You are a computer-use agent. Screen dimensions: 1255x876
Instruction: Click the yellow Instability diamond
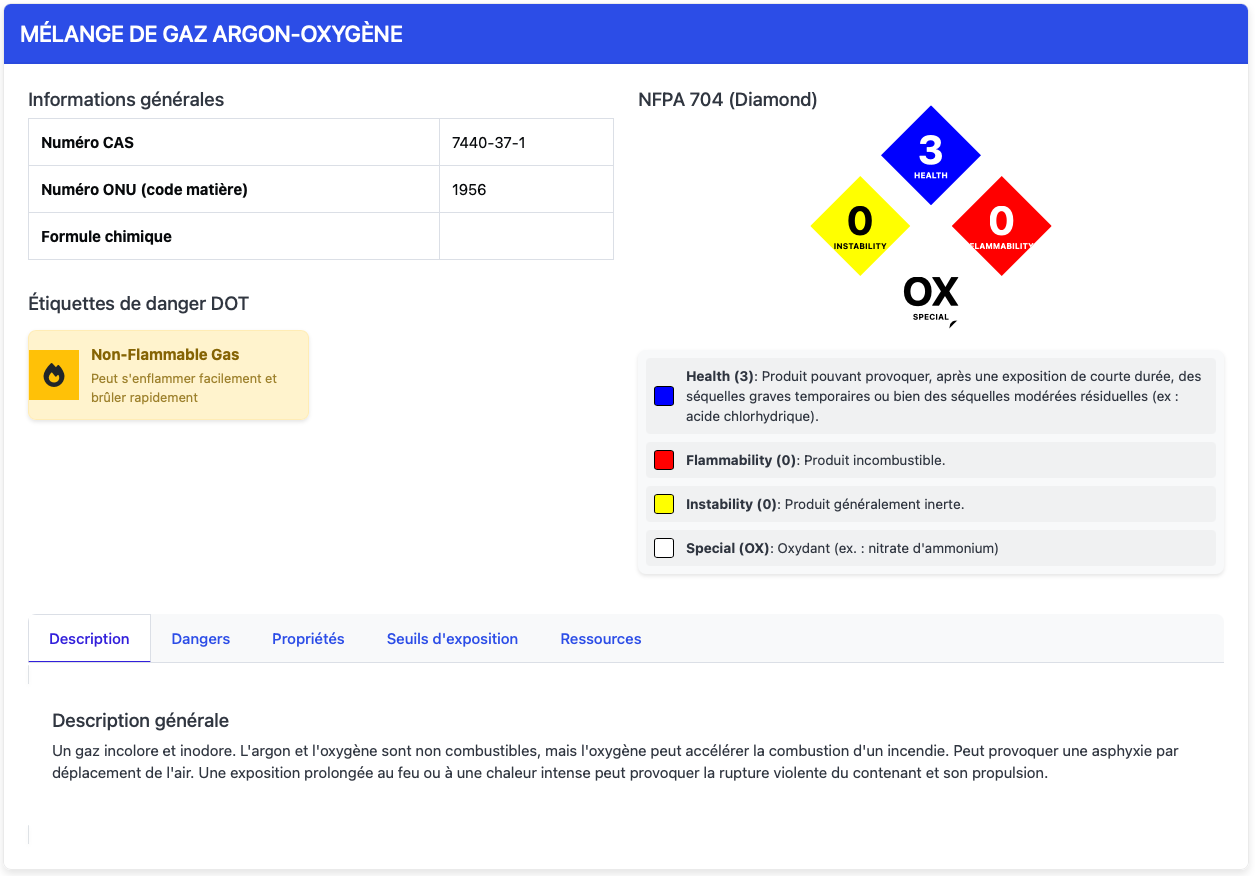click(860, 225)
